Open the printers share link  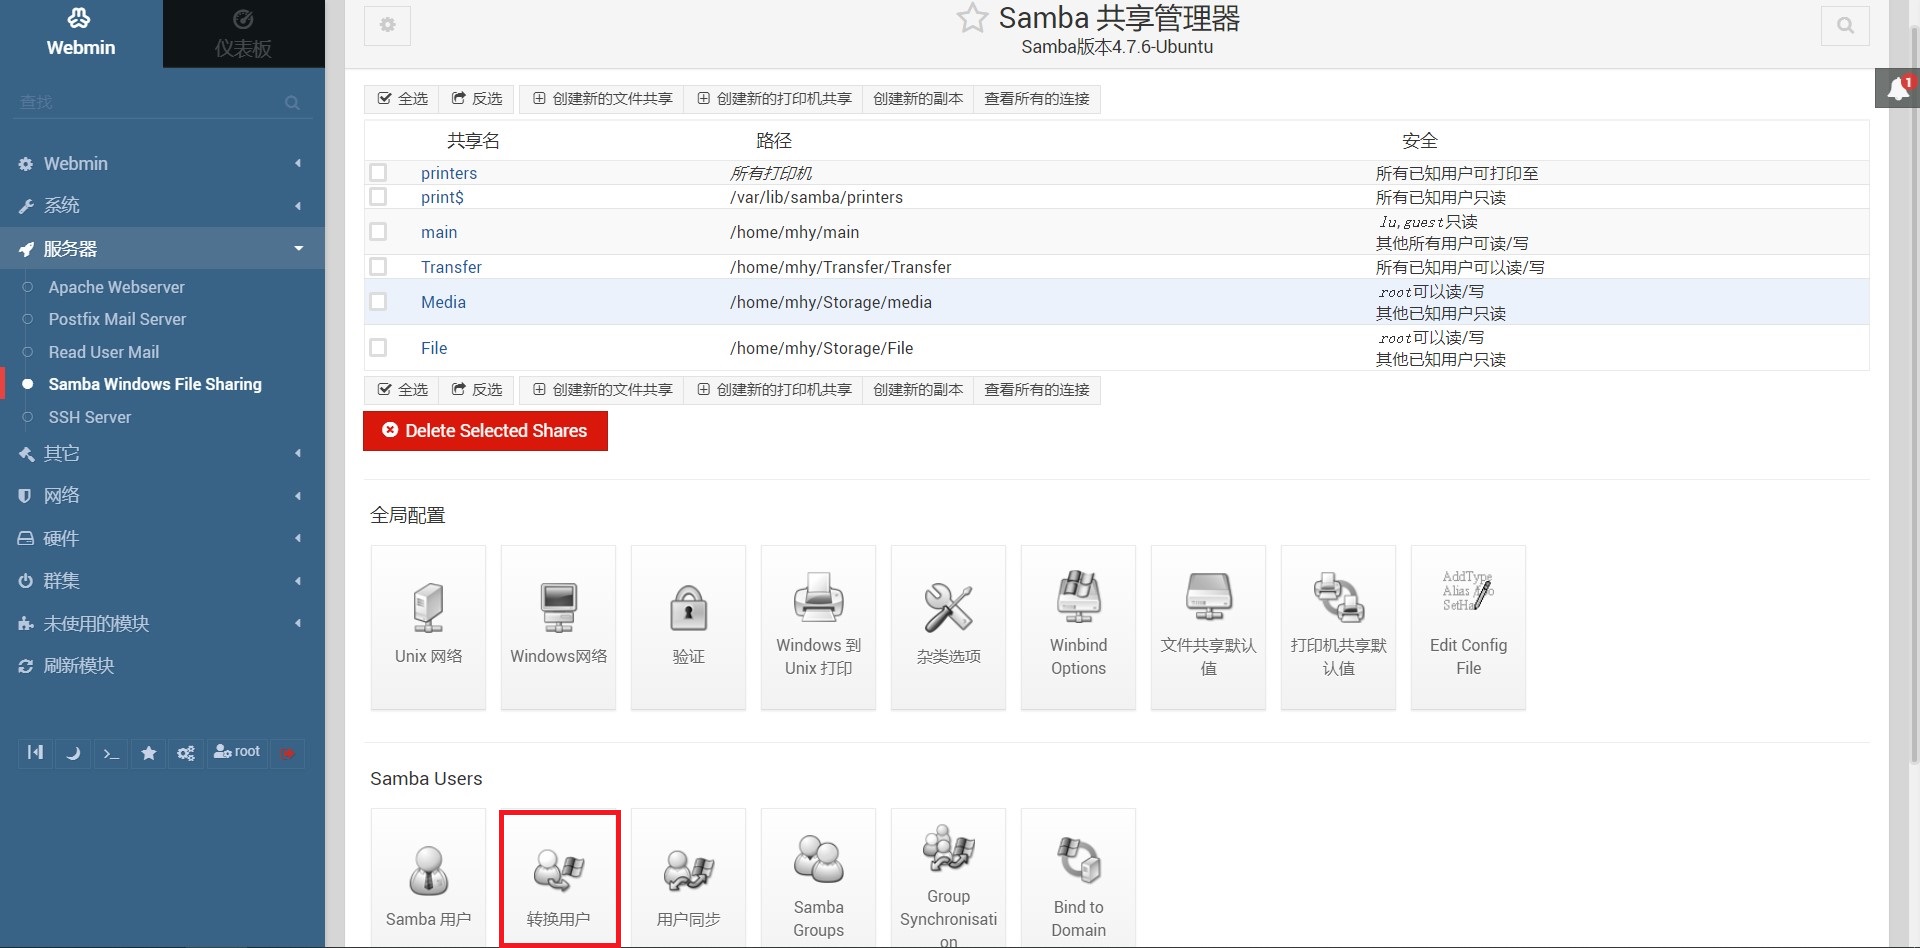tap(449, 173)
